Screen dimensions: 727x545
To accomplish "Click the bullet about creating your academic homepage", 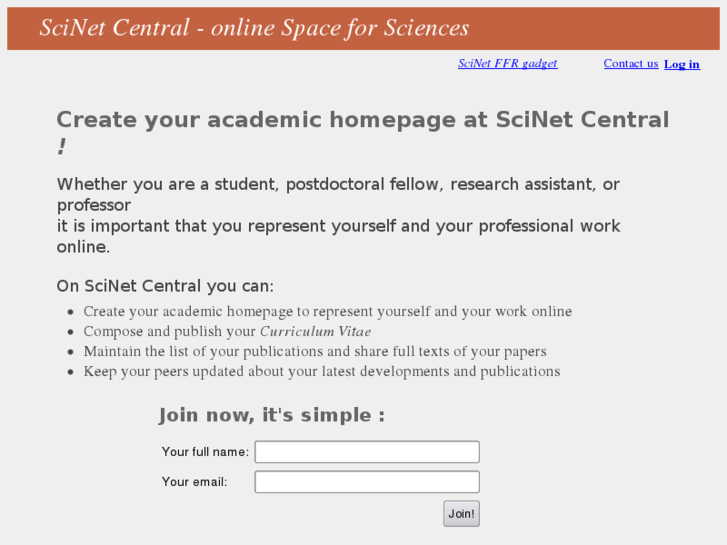I will click(327, 312).
